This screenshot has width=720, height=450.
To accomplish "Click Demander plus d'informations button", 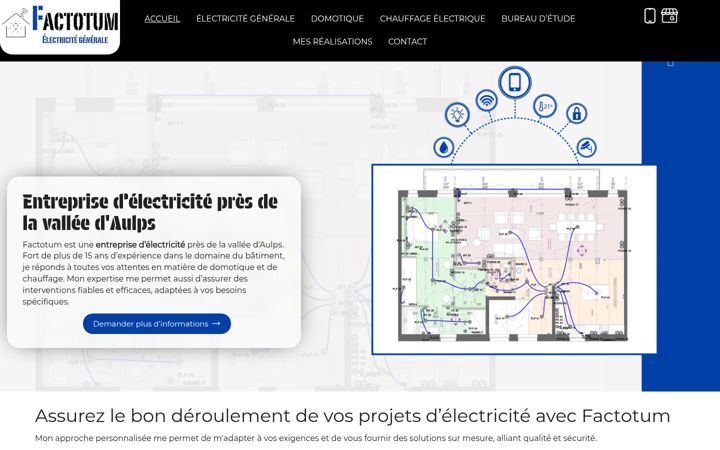I will coord(157,324).
